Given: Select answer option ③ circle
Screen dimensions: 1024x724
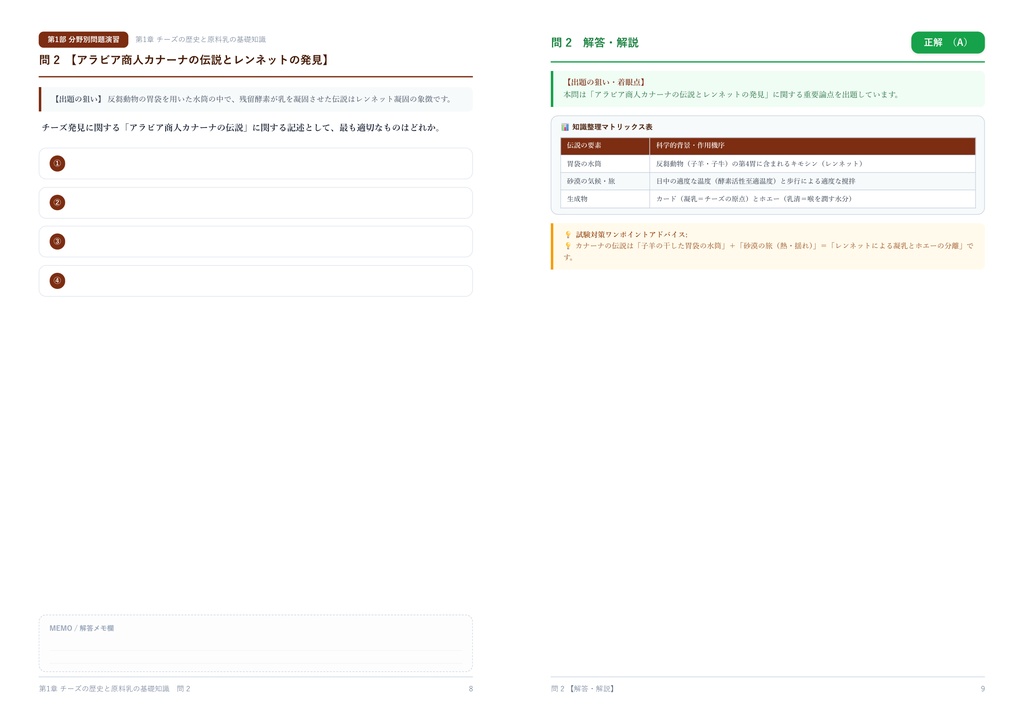Looking at the screenshot, I should pos(57,242).
